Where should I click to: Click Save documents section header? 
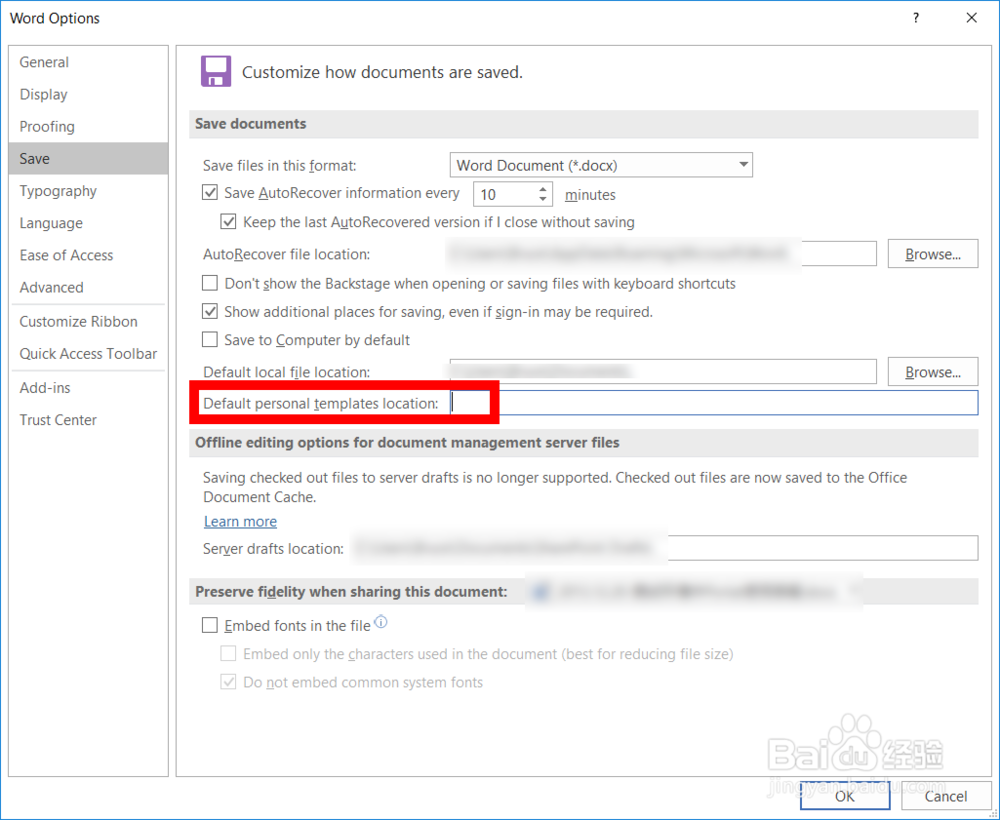click(x=584, y=124)
